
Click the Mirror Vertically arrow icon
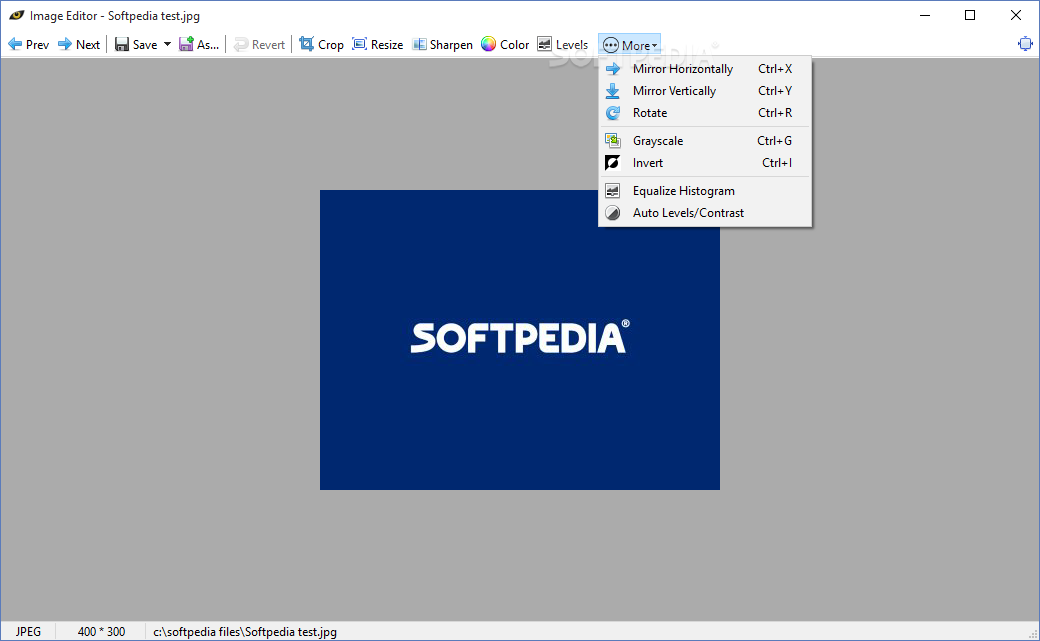613,91
